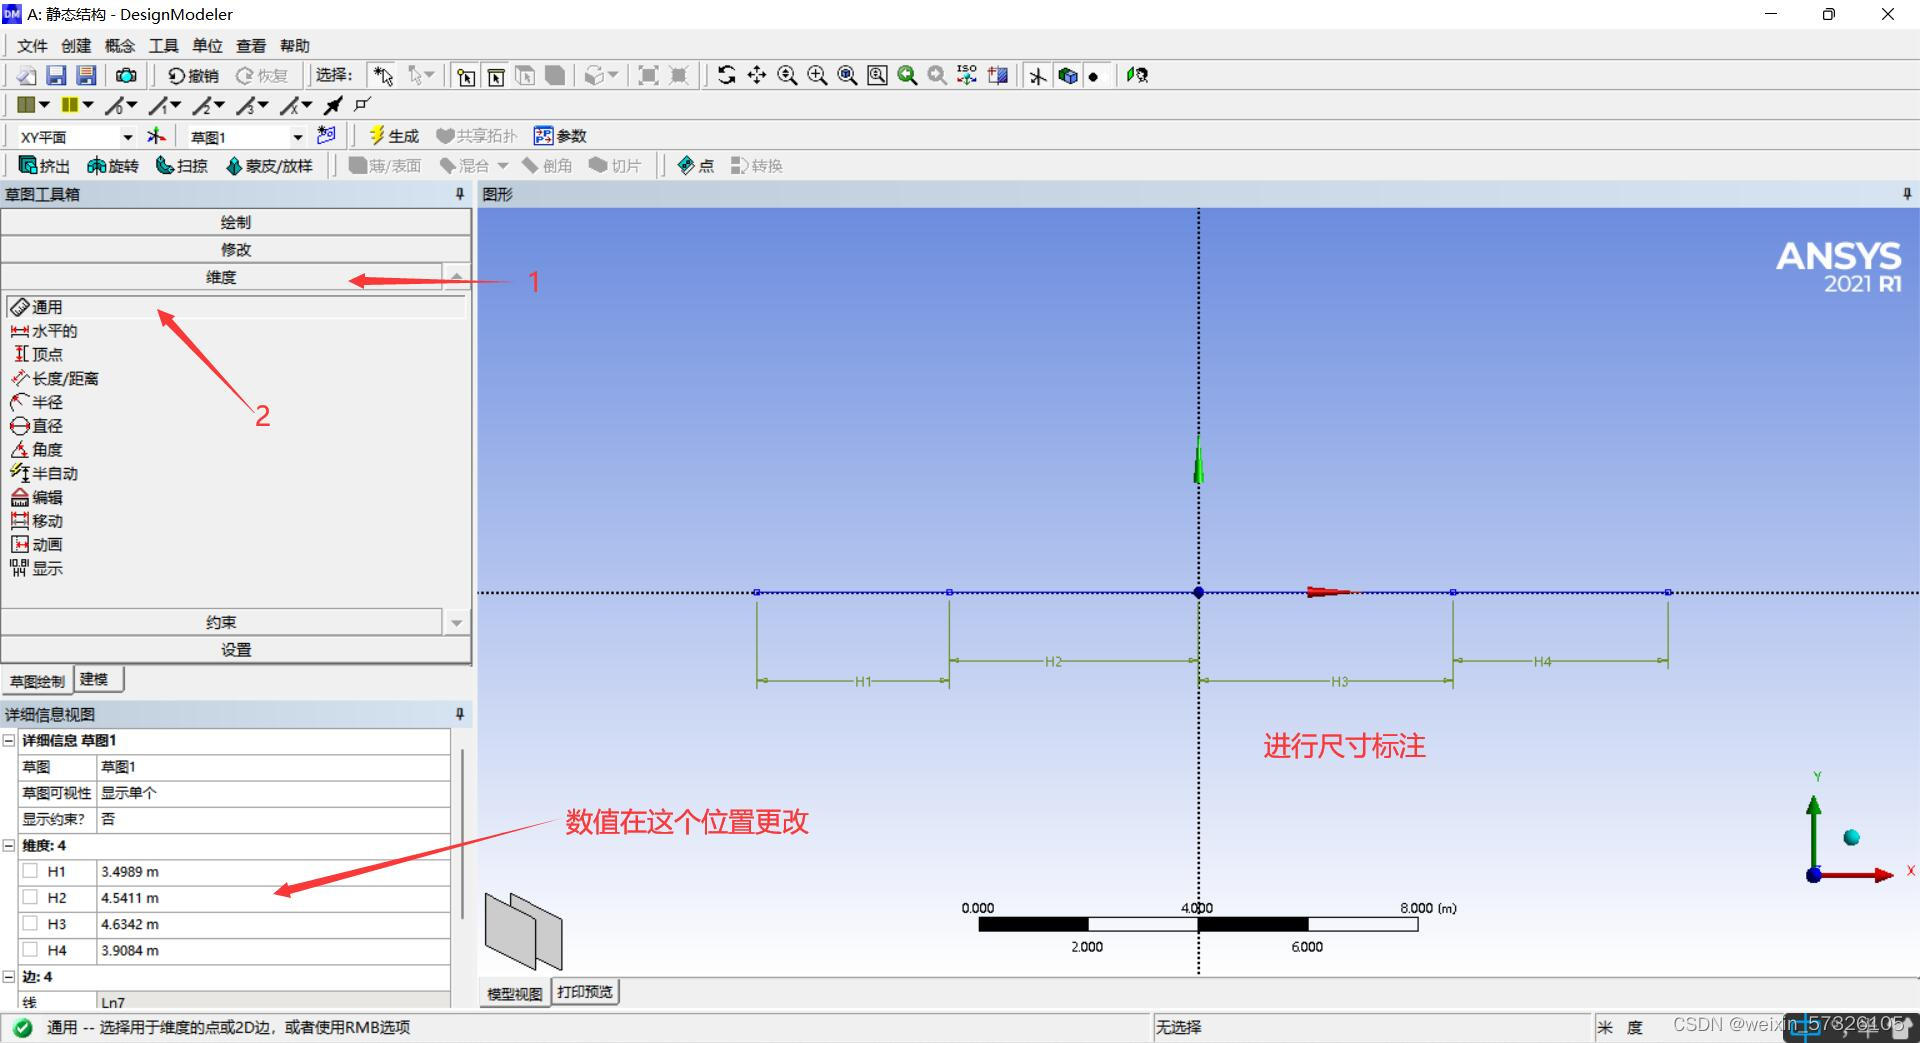1920x1043 pixels.
Task: Expand the 约束 toolbox section
Action: click(221, 622)
